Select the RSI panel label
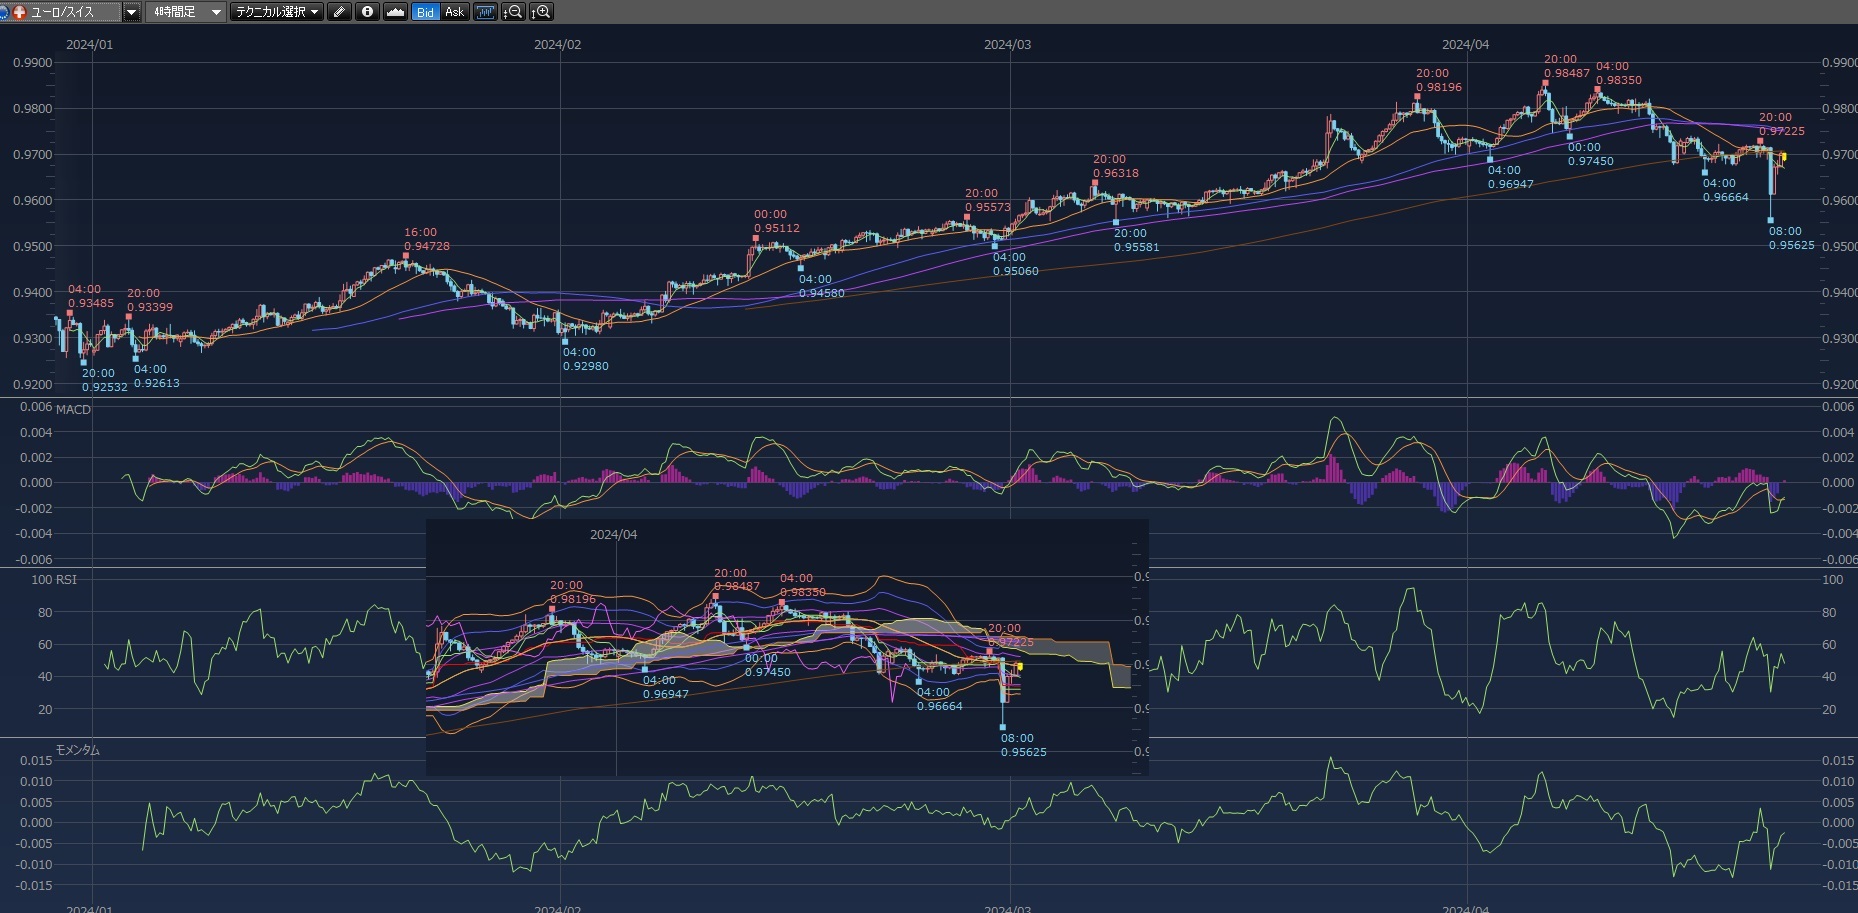This screenshot has height=913, width=1858. [x=66, y=579]
